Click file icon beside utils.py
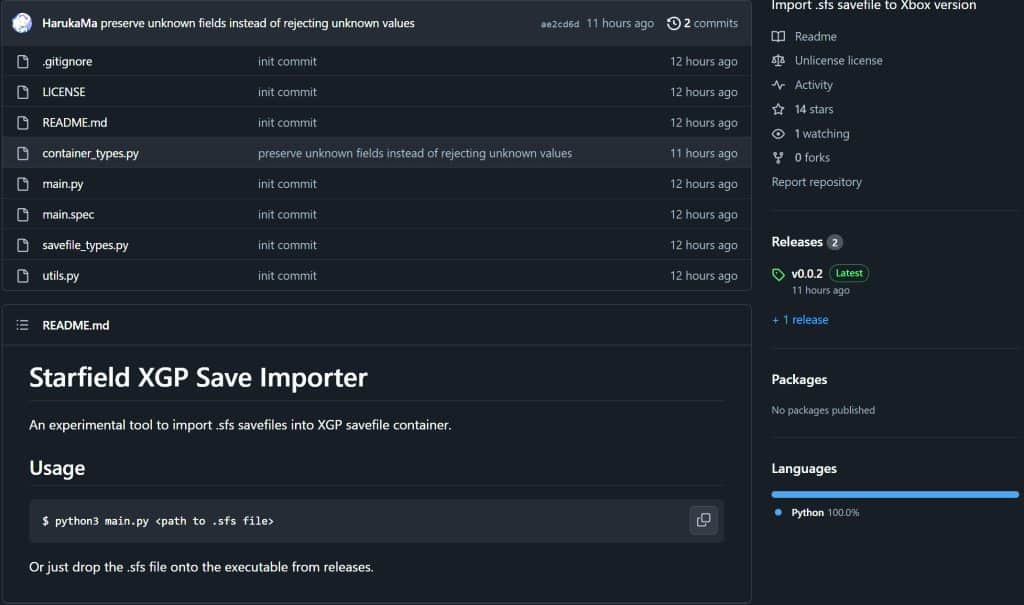This screenshot has height=605, width=1024. click(x=23, y=276)
